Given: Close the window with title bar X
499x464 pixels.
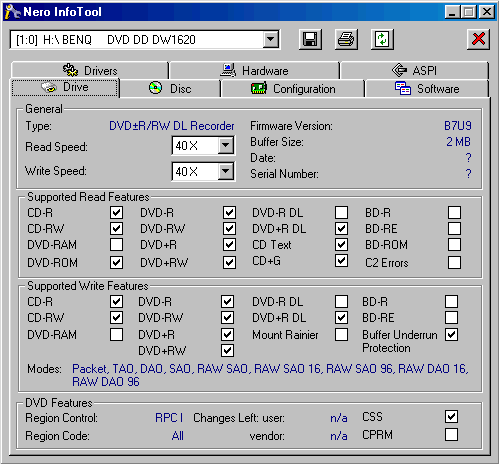Looking at the screenshot, I should coord(487,12).
